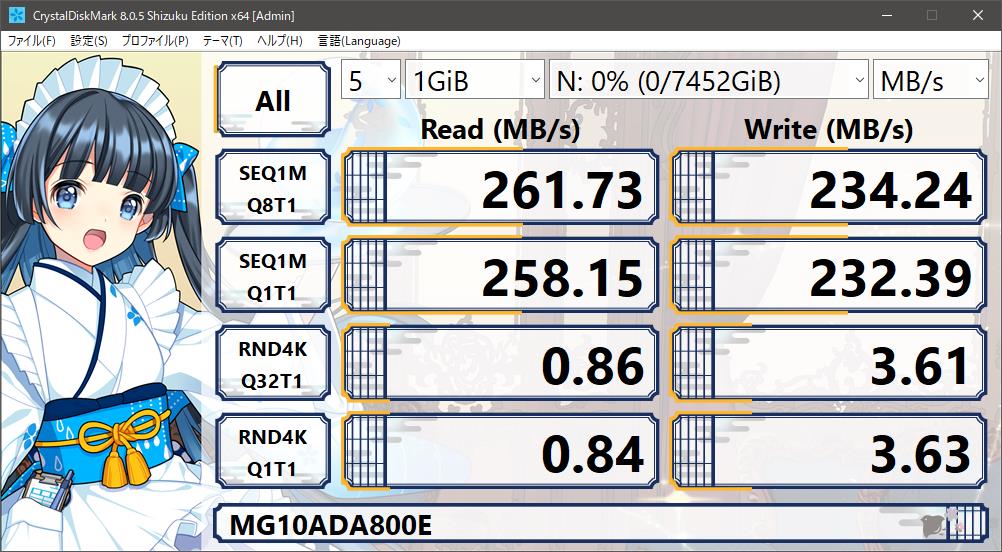Click the All benchmark button

coord(274,99)
